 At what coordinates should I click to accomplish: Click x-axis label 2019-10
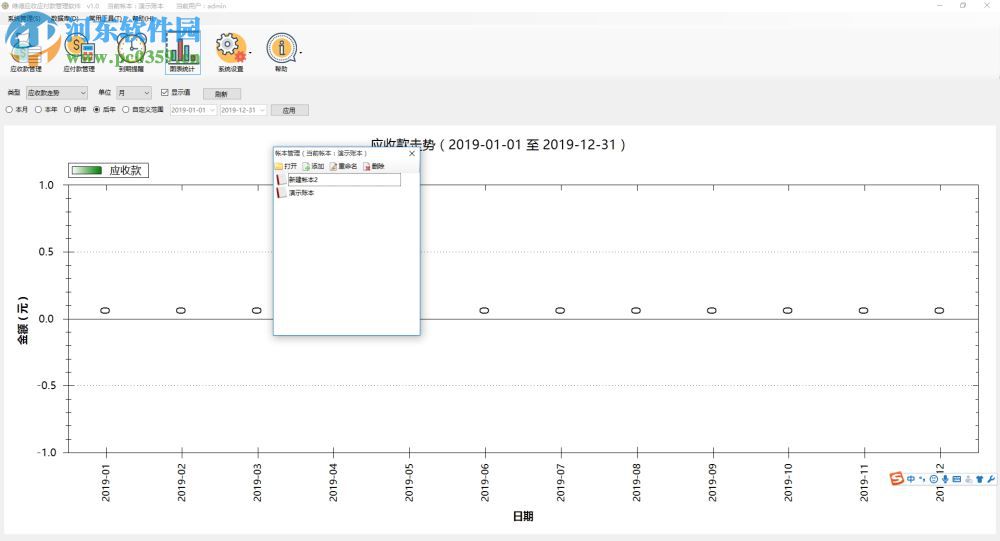pos(788,482)
